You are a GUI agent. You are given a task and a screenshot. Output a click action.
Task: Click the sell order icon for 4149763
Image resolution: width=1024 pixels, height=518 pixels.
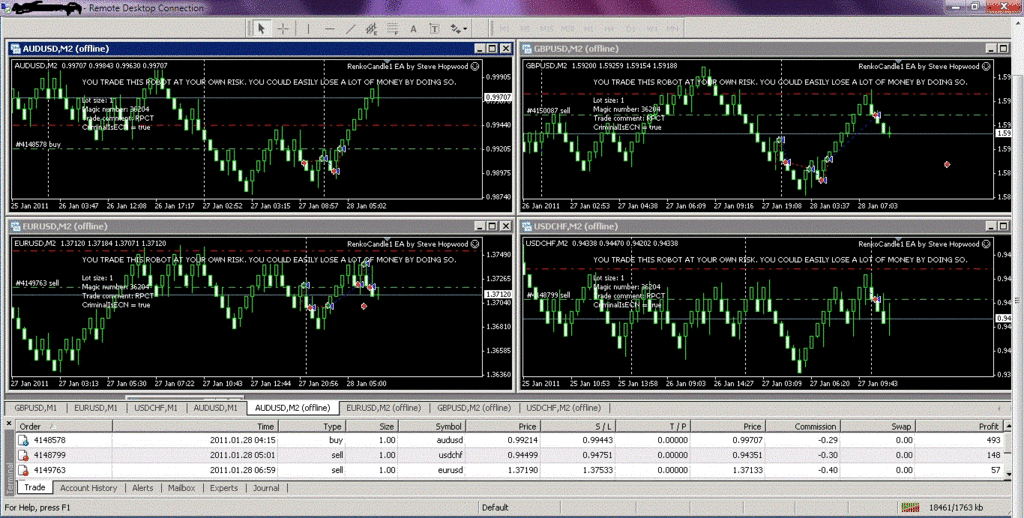click(x=22, y=470)
